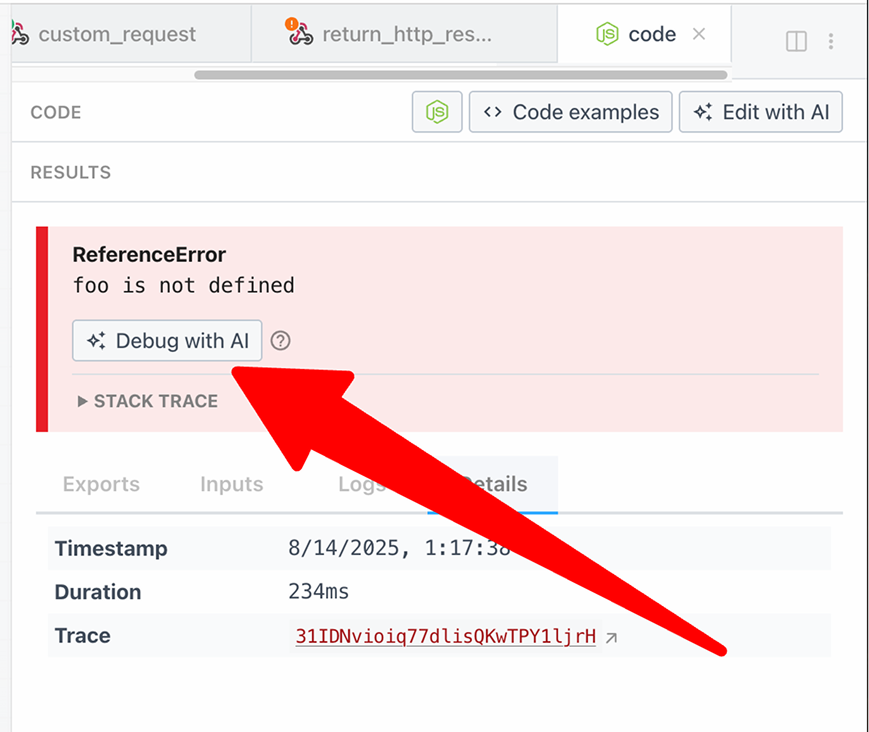
Task: Click the external link arrow beside Trace
Action: click(611, 638)
